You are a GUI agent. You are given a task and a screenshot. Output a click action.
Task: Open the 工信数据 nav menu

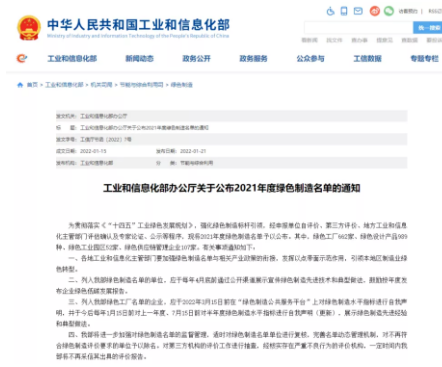[x=367, y=59]
